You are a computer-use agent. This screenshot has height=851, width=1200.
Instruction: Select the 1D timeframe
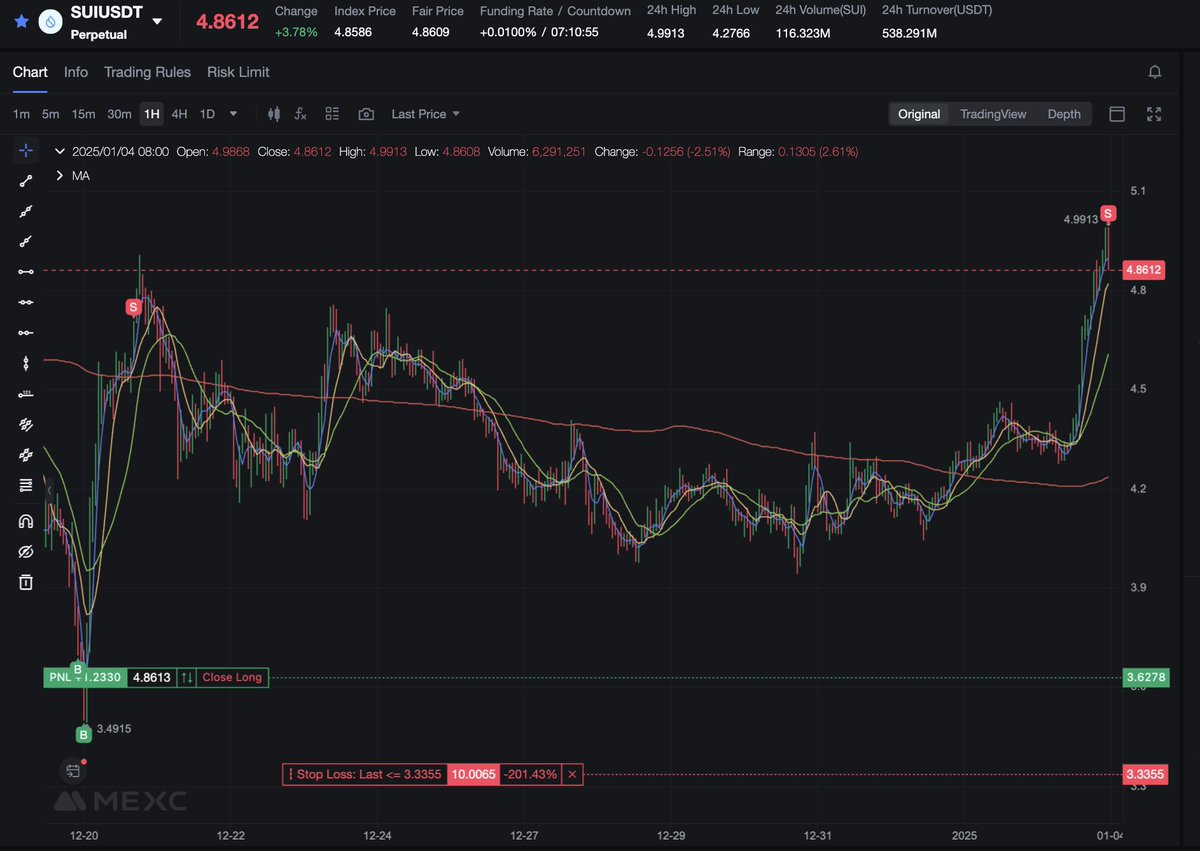click(207, 114)
